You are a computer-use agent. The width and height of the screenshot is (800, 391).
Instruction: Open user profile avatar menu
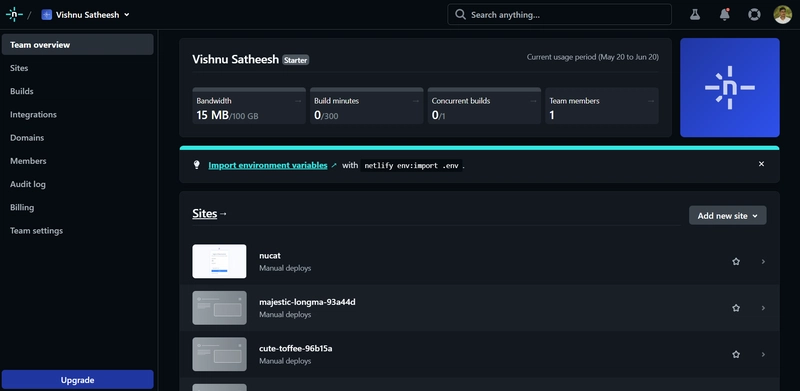(x=783, y=14)
